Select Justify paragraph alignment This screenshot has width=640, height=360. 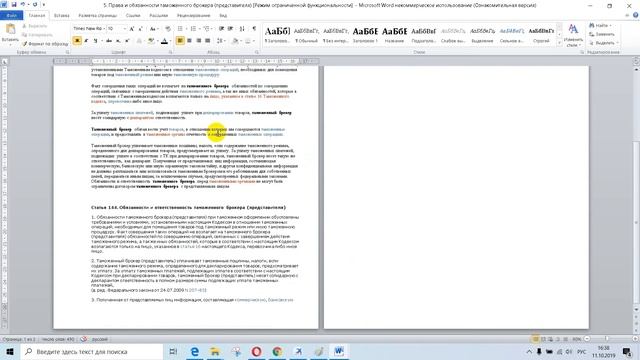(208, 40)
